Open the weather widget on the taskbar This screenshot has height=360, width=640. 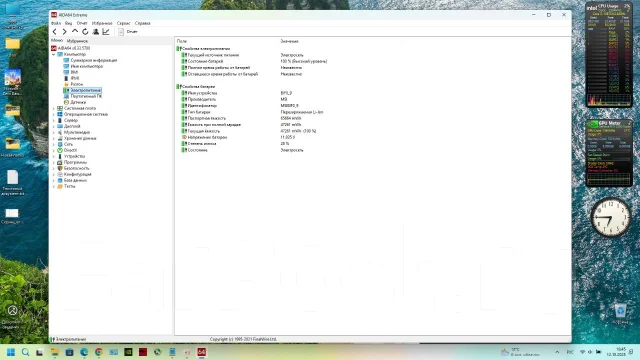[520, 352]
